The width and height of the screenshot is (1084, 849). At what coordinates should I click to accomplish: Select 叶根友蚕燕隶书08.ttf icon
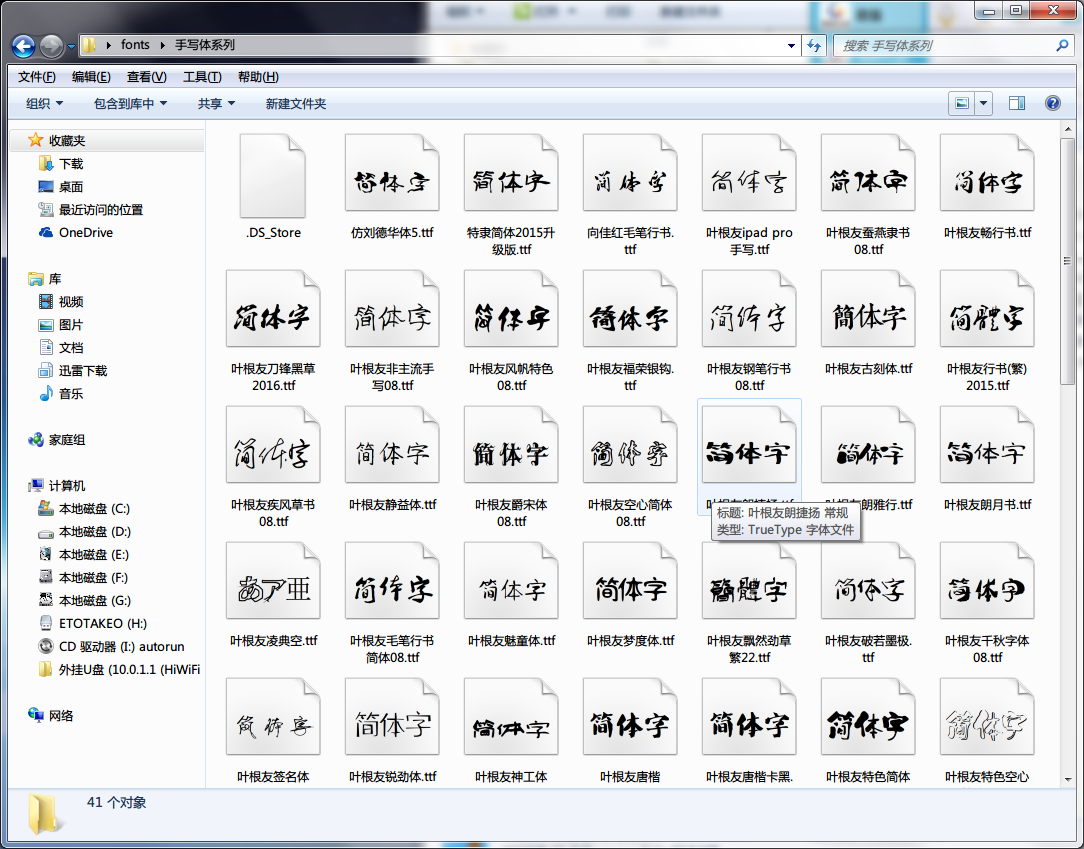tap(868, 173)
